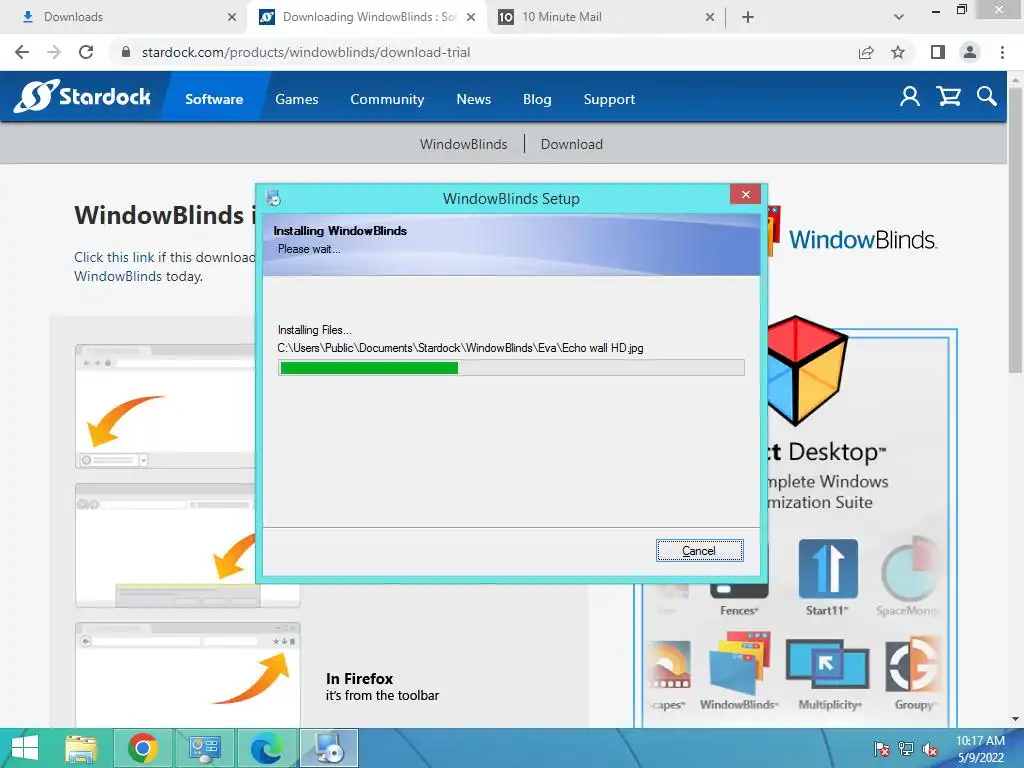Click the installer progress bar
The width and height of the screenshot is (1024, 768).
511,368
